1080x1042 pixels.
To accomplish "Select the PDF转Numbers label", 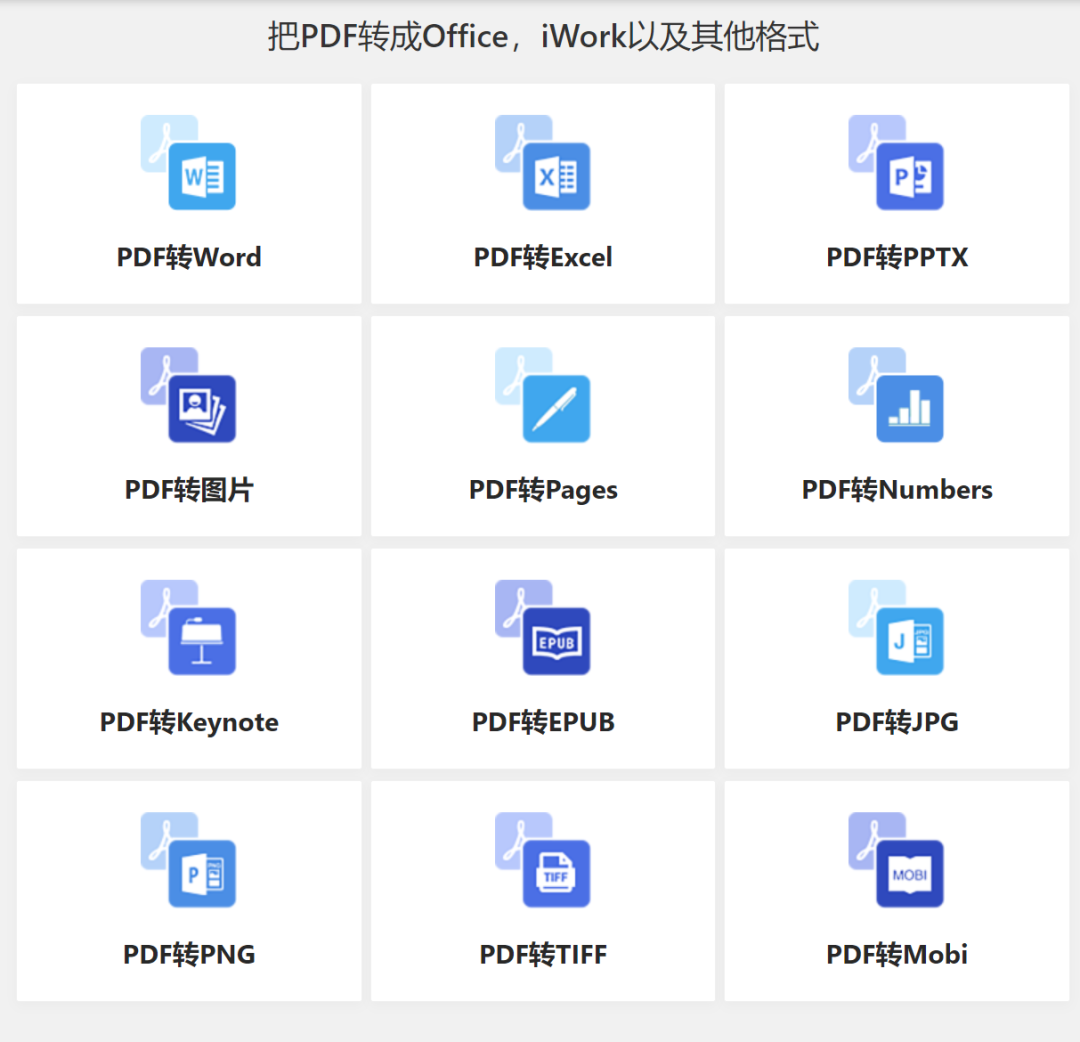I will (897, 490).
